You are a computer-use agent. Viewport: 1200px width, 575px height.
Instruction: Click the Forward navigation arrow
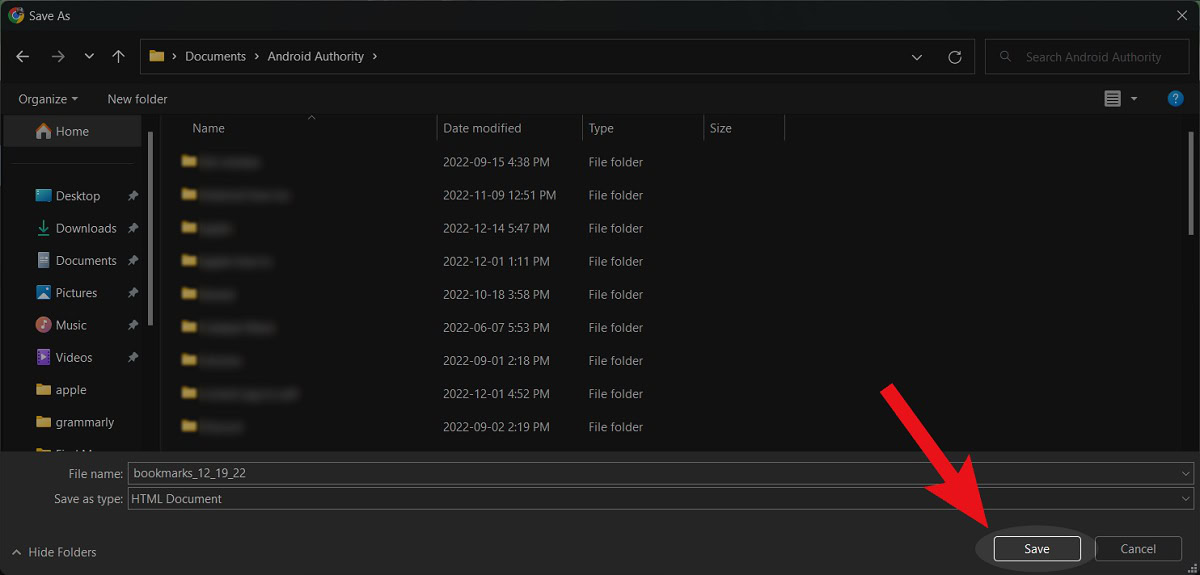click(57, 57)
